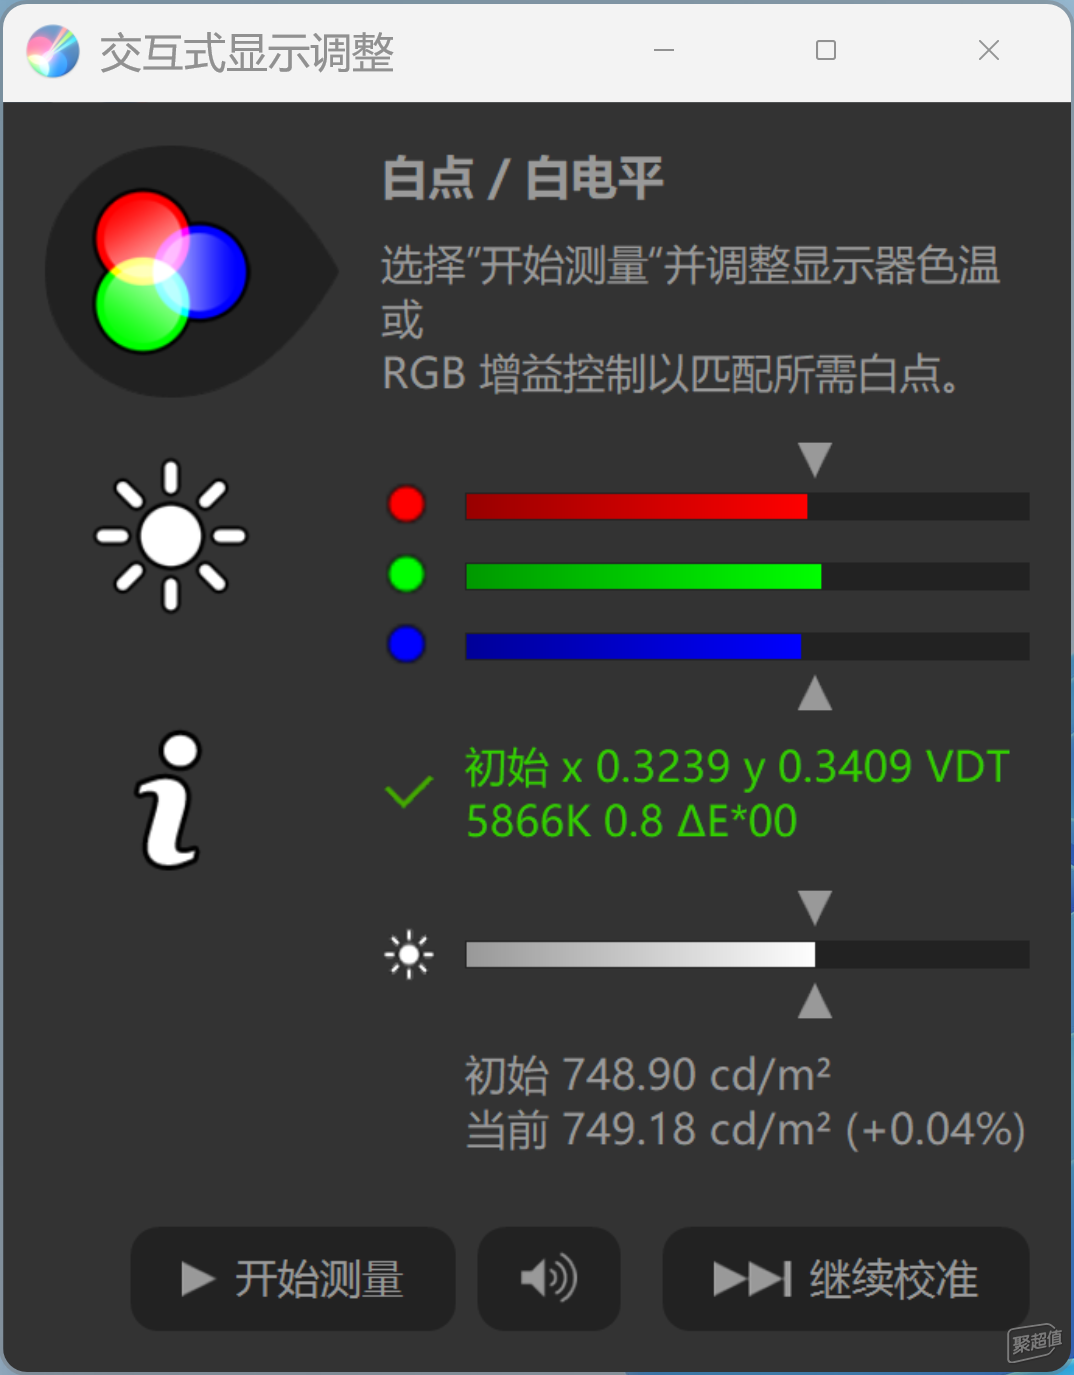Screen dimensions: 1074x1375
Task: Click the information "i" icon
Action: (170, 800)
